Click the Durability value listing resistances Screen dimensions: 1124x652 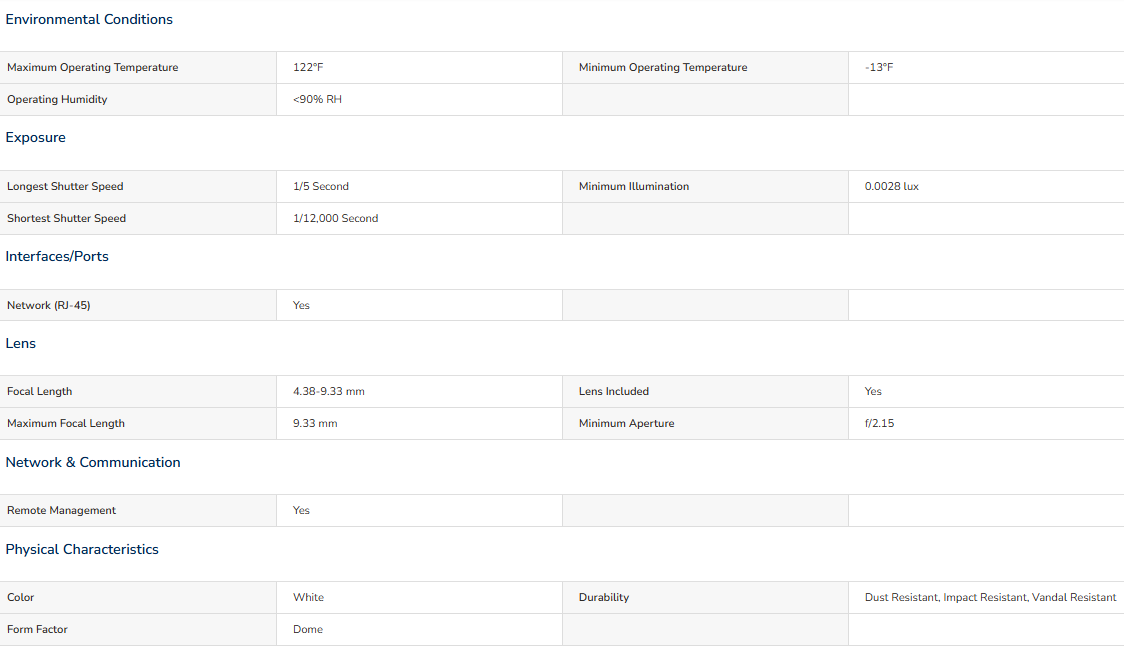(990, 597)
